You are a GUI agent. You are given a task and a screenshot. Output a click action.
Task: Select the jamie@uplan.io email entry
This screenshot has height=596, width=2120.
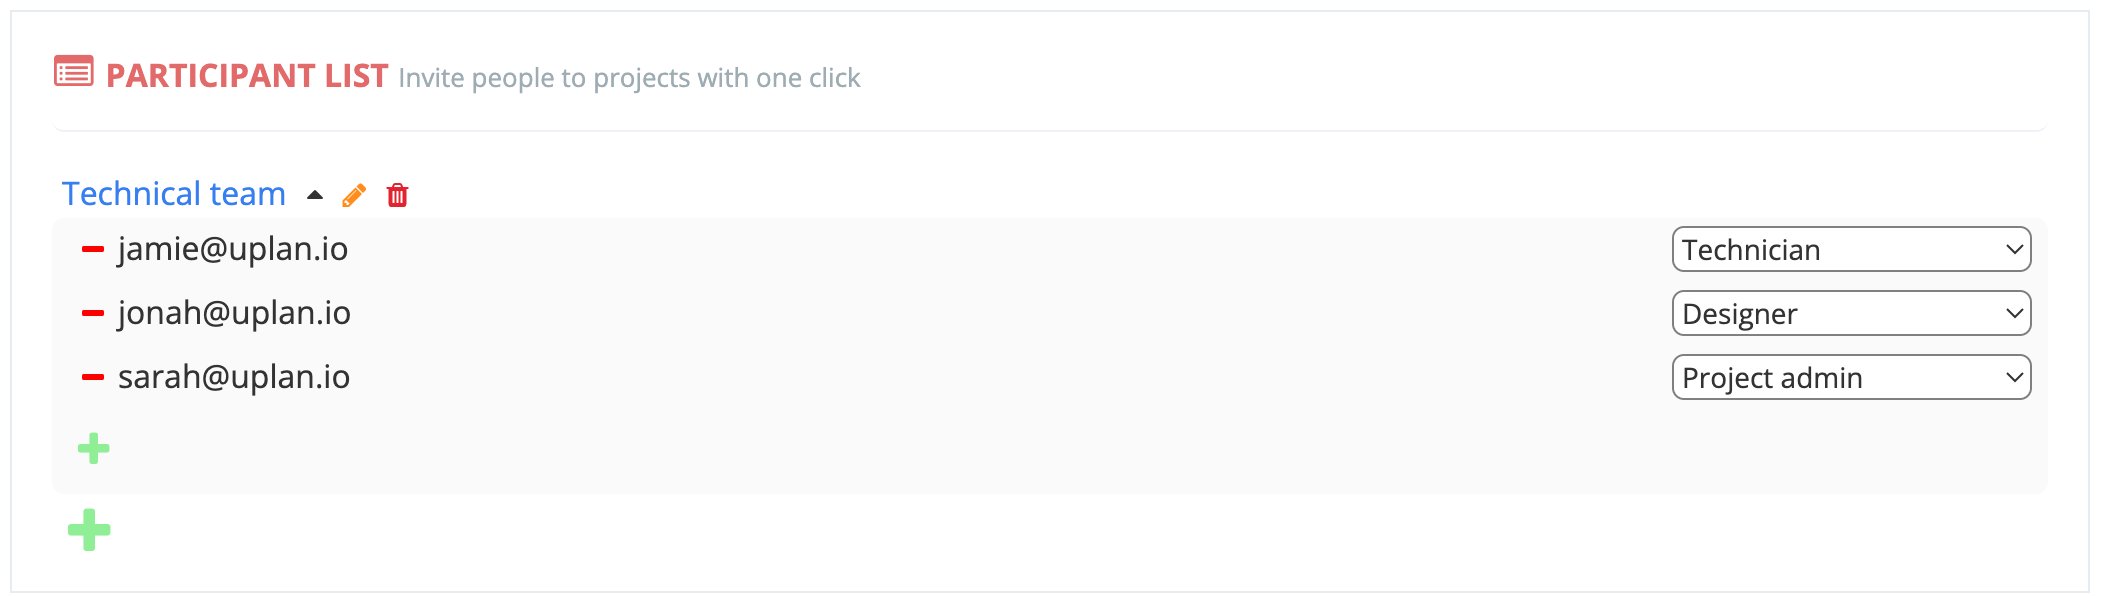pos(233,249)
